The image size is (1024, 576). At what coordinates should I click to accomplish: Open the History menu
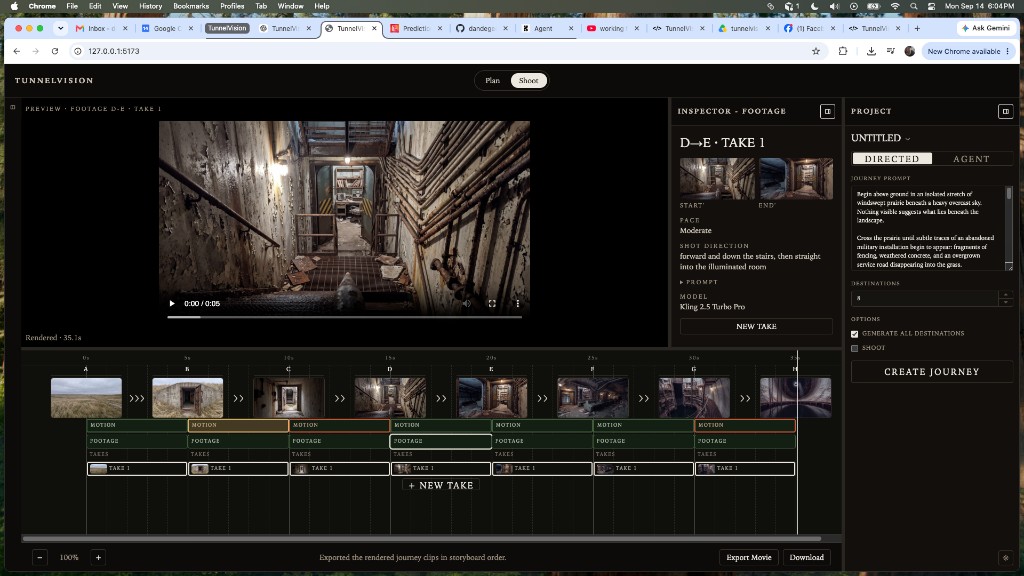150,6
